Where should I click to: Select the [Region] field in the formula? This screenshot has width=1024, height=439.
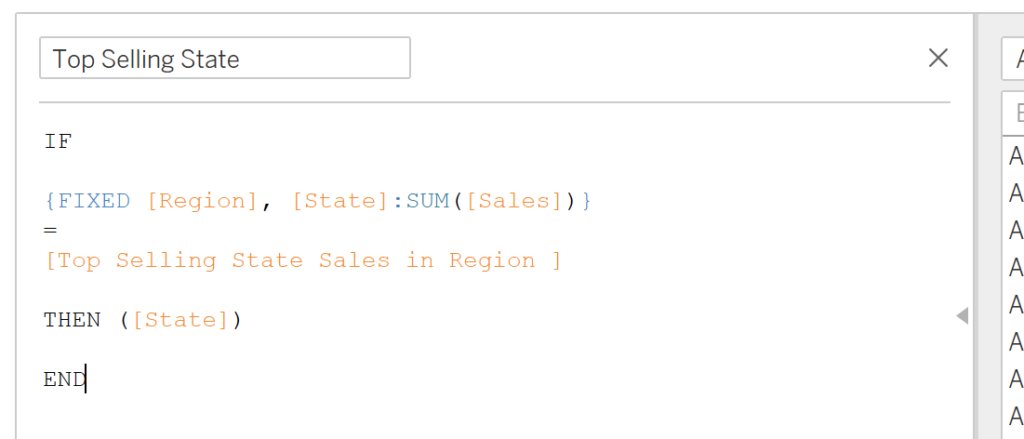click(x=203, y=201)
